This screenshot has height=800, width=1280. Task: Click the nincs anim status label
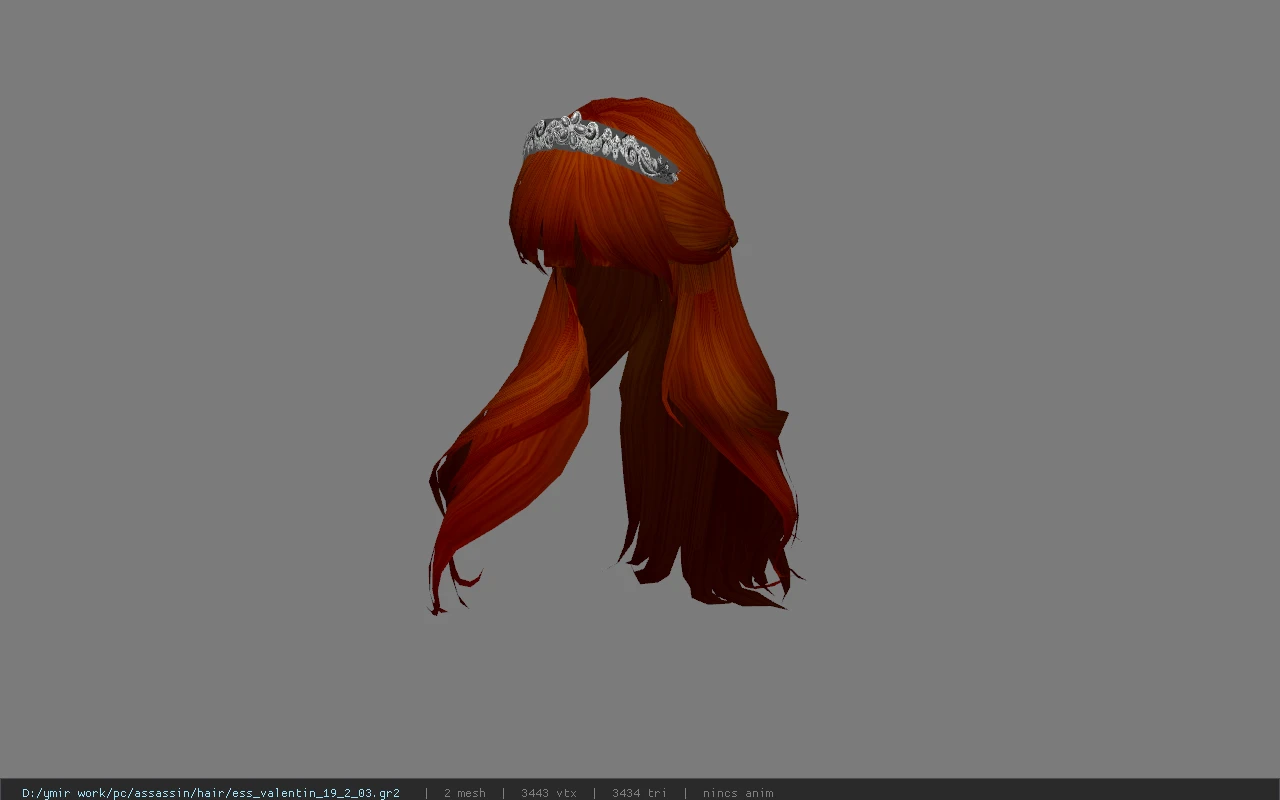pos(738,793)
